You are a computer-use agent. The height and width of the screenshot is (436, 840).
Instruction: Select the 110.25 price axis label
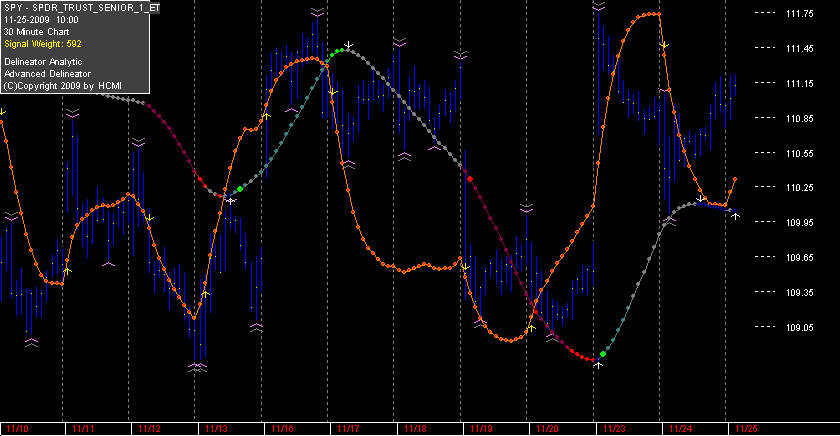799,187
